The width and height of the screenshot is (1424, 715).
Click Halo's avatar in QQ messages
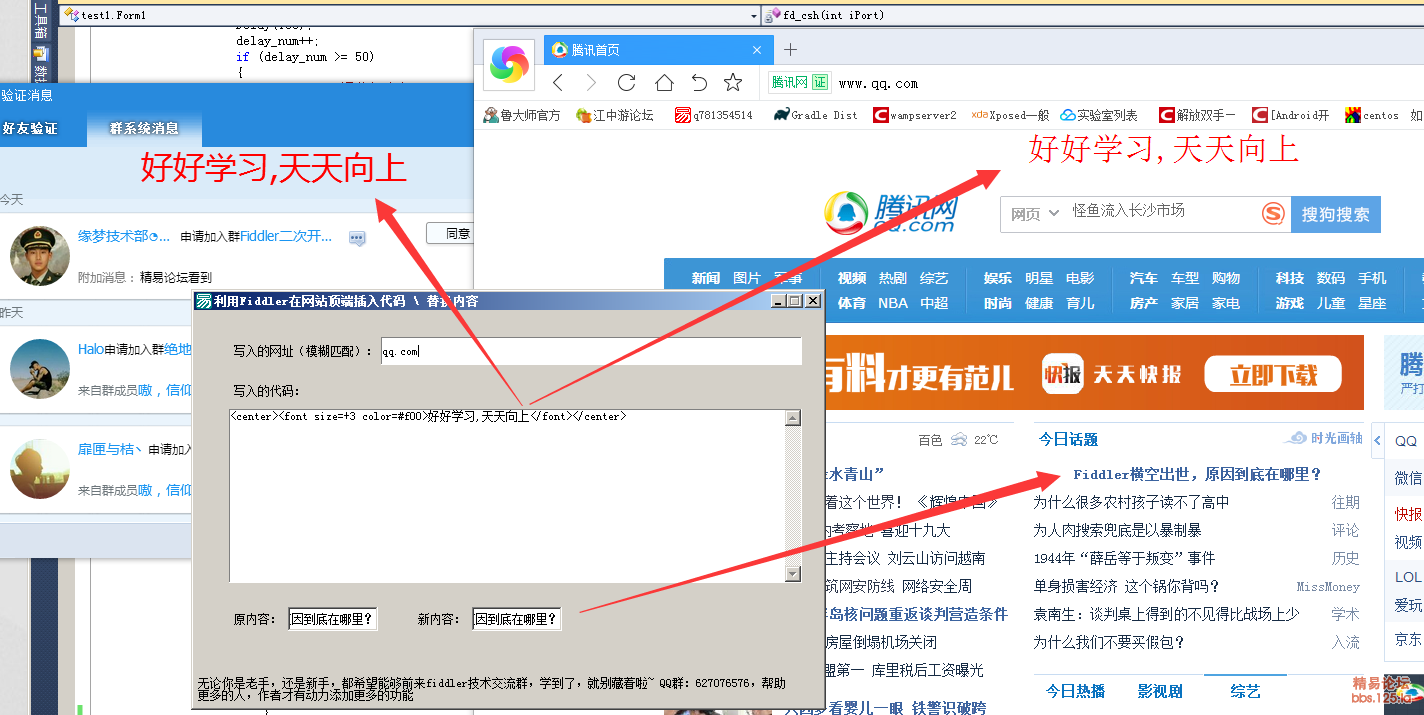pos(40,368)
